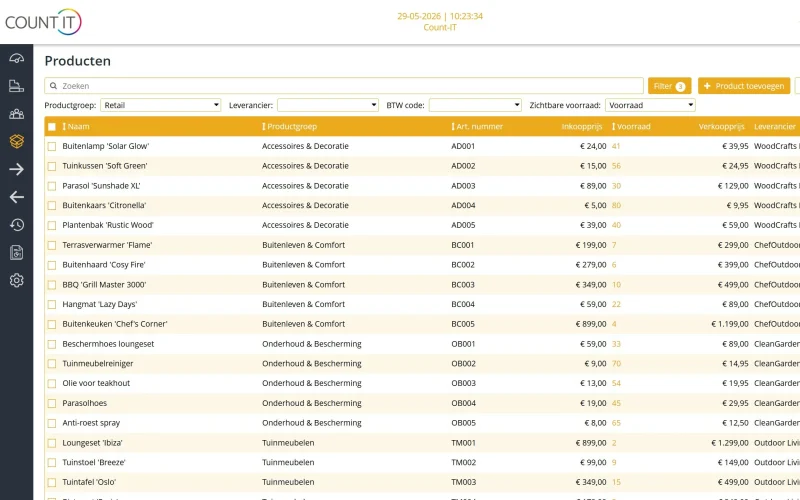The width and height of the screenshot is (800, 500).
Task: Sort by the Naam column header
Action: (x=78, y=127)
